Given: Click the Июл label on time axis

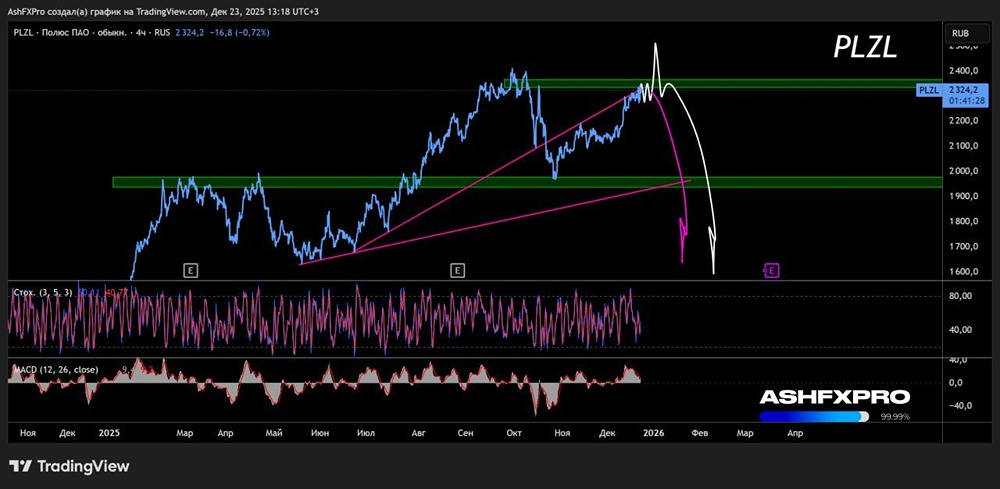Looking at the screenshot, I should (x=366, y=433).
